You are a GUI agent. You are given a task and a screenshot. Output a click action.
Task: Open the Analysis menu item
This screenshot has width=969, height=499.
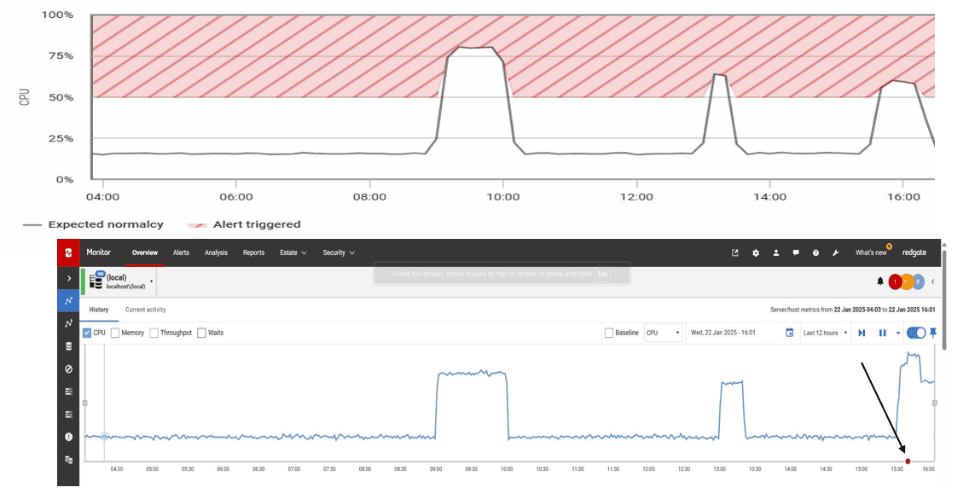(x=216, y=253)
